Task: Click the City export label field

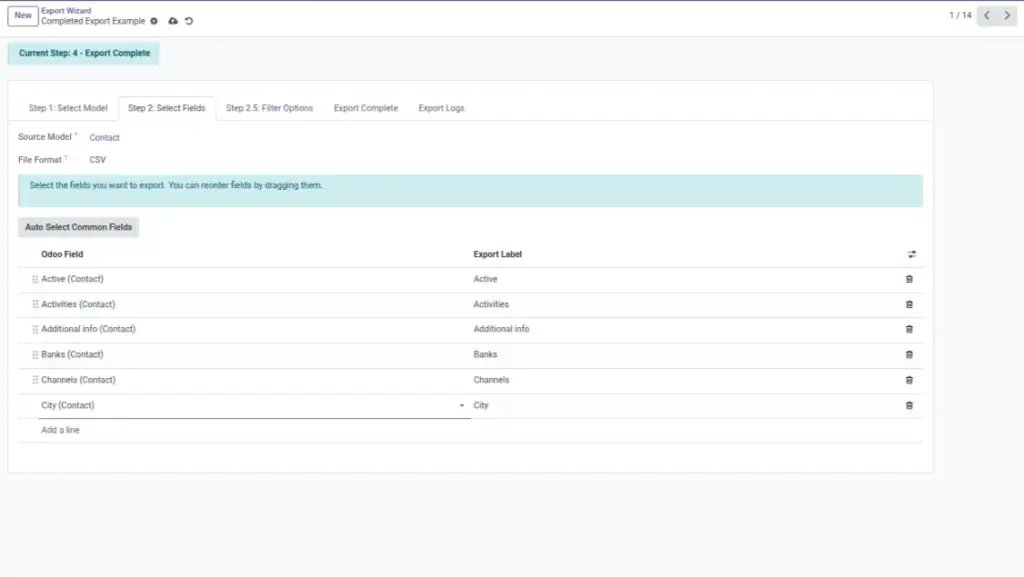Action: pyautogui.click(x=684, y=405)
